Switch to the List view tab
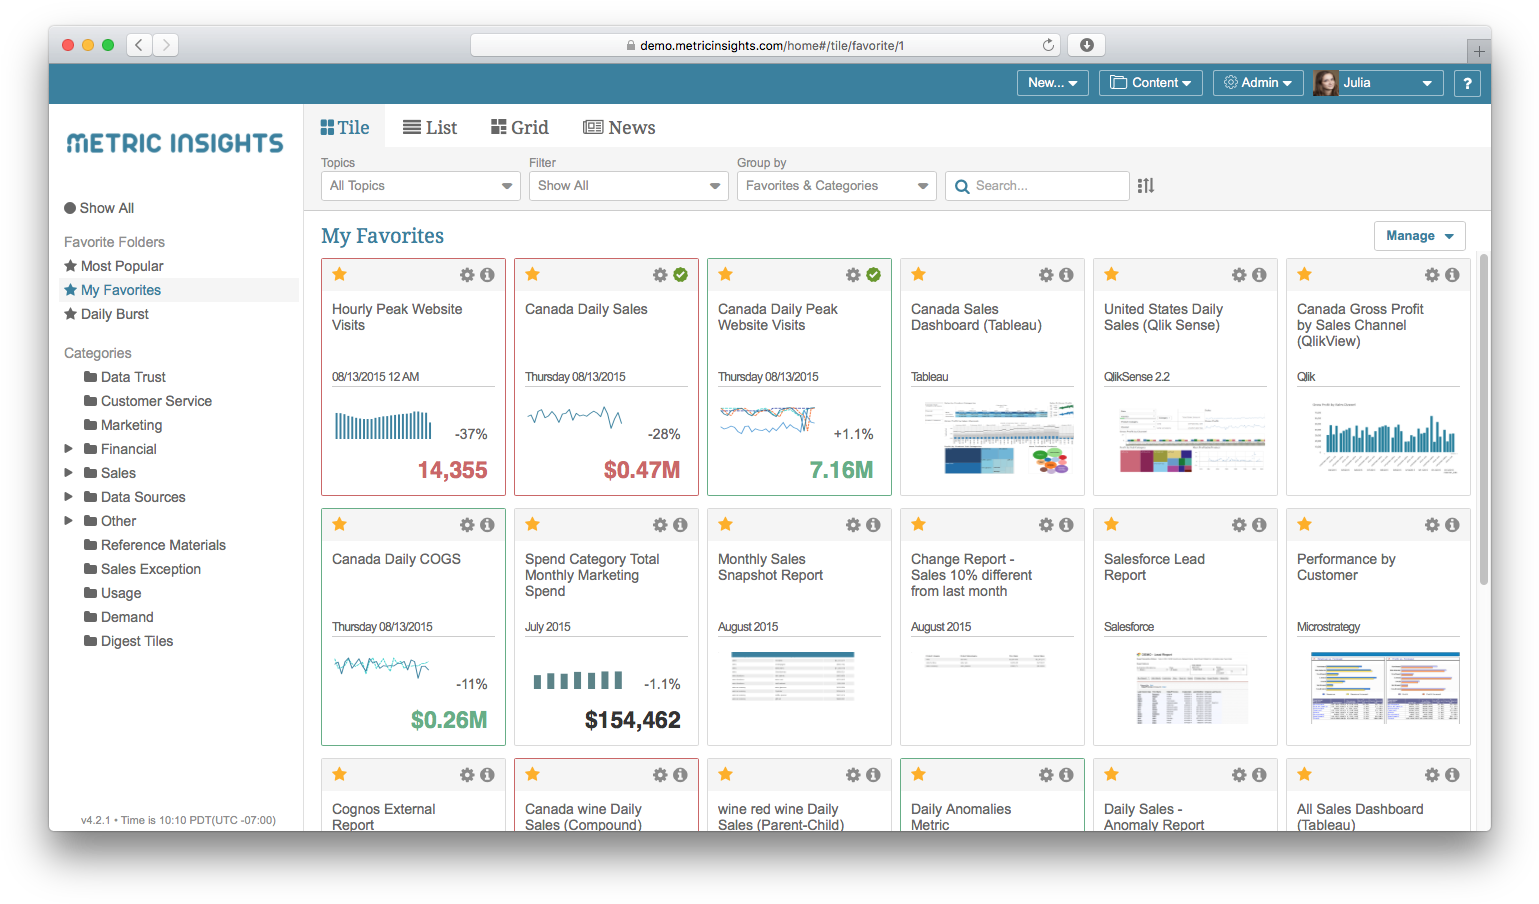The height and width of the screenshot is (904, 1539). (x=430, y=128)
